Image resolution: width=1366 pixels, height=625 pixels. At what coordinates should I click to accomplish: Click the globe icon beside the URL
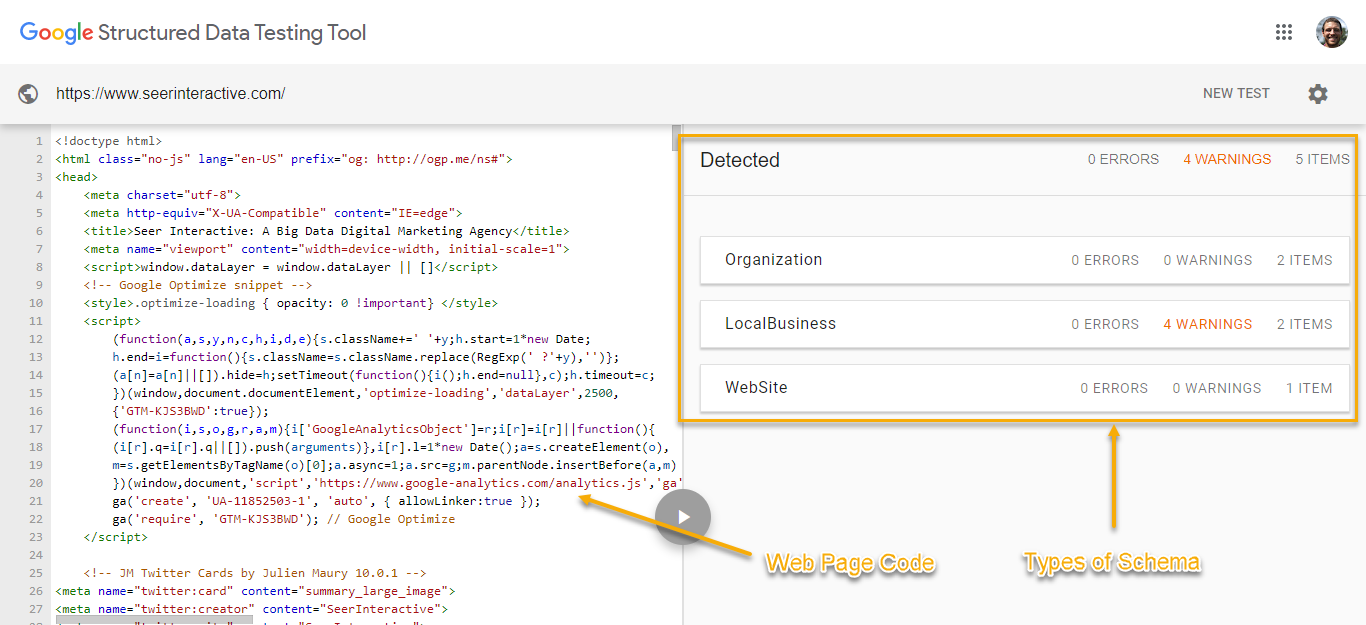point(29,94)
